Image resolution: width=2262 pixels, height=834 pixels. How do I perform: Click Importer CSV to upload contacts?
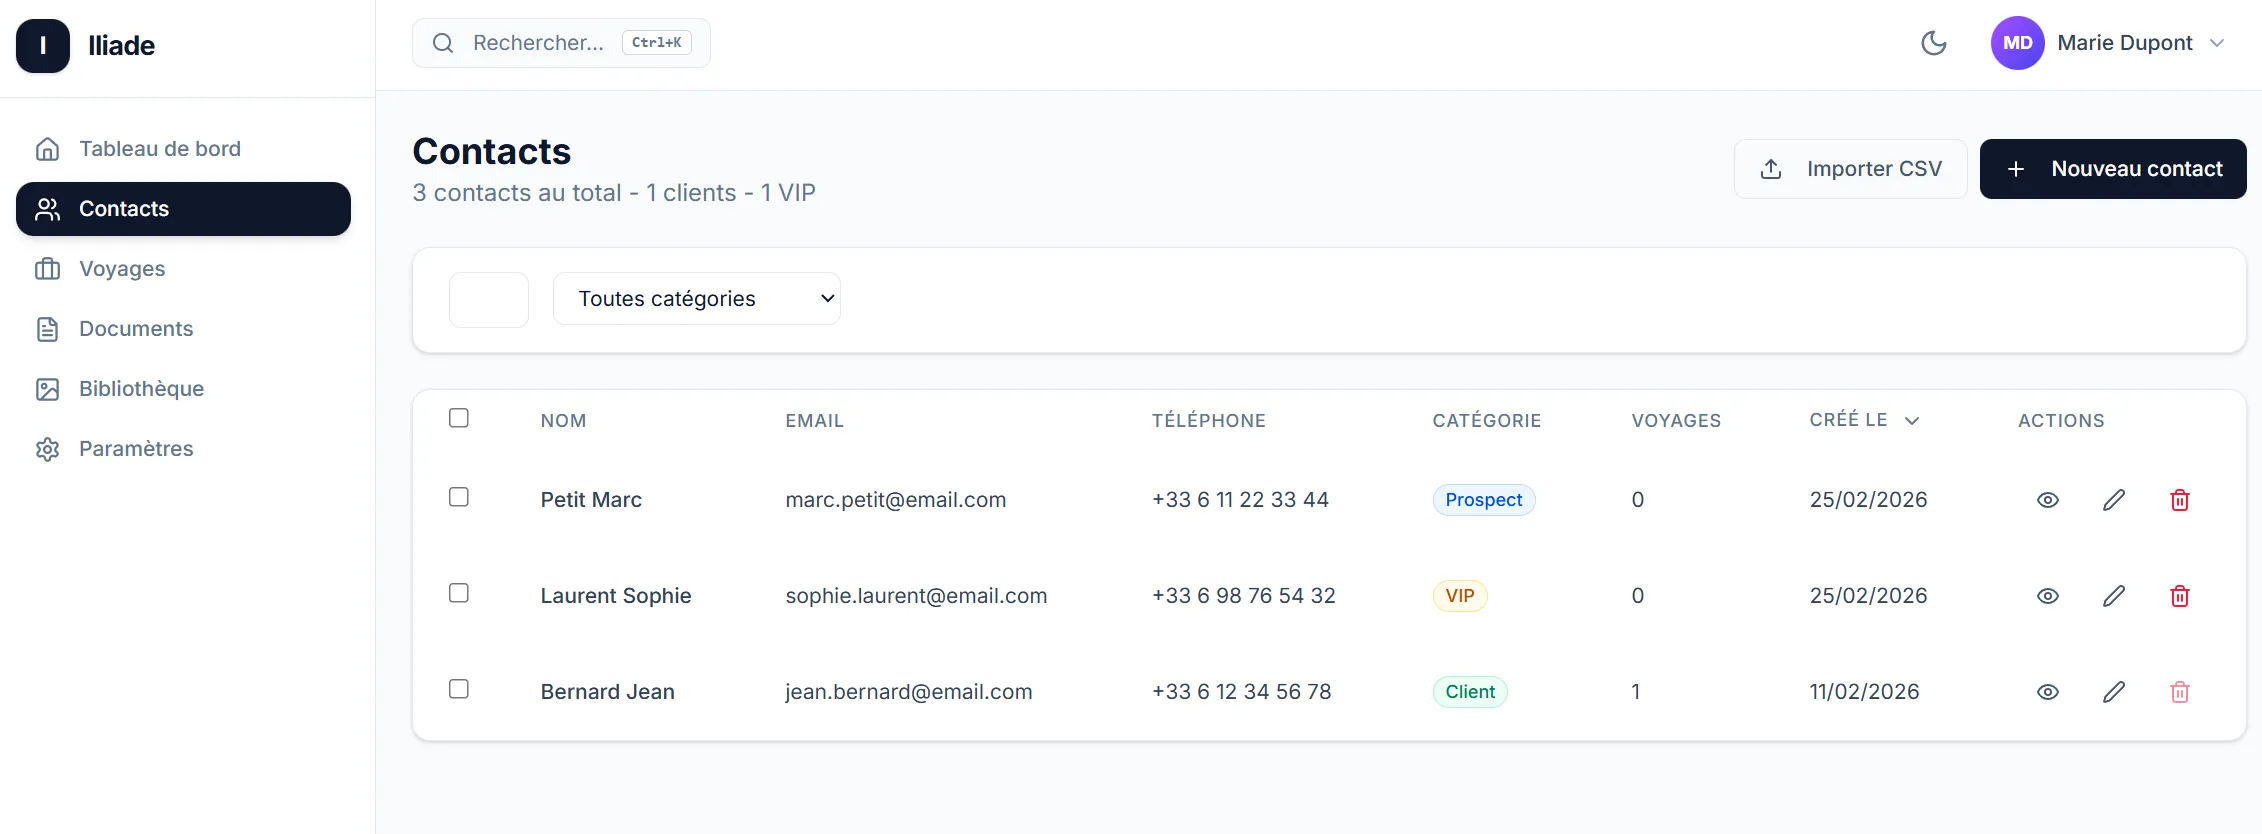tap(1849, 168)
